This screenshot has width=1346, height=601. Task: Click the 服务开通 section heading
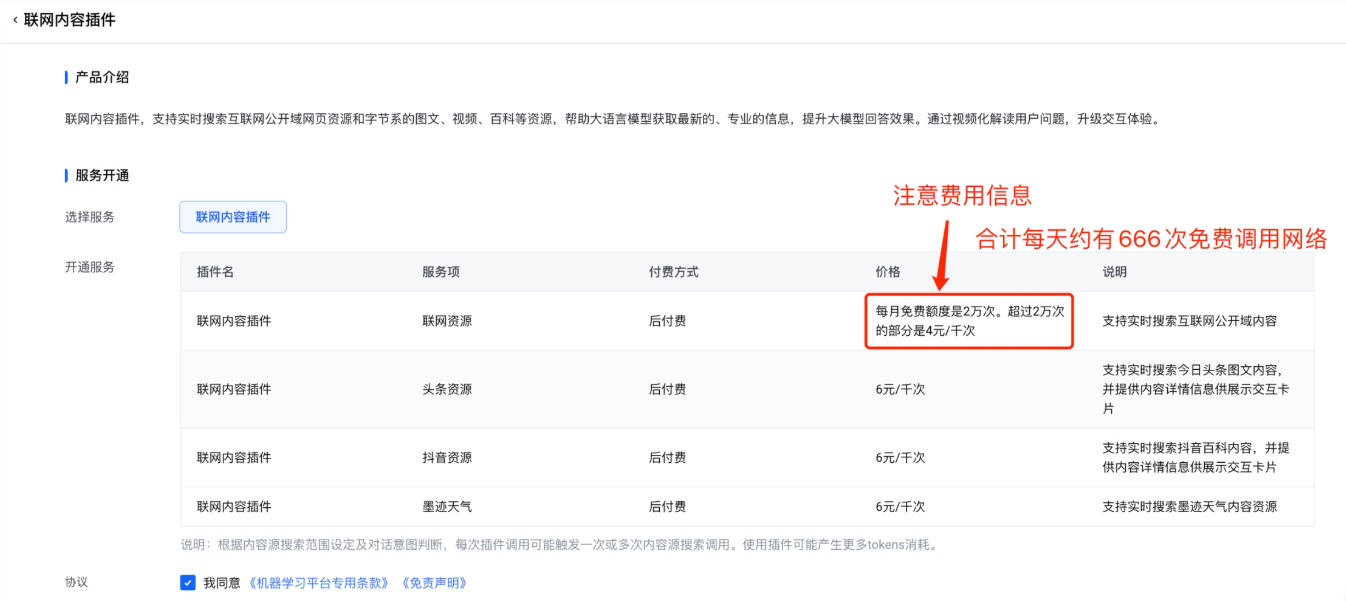tap(102, 175)
